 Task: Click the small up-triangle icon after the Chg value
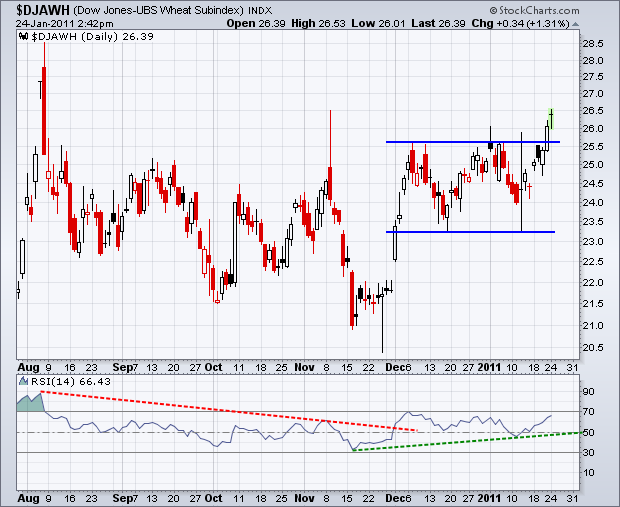(x=575, y=24)
